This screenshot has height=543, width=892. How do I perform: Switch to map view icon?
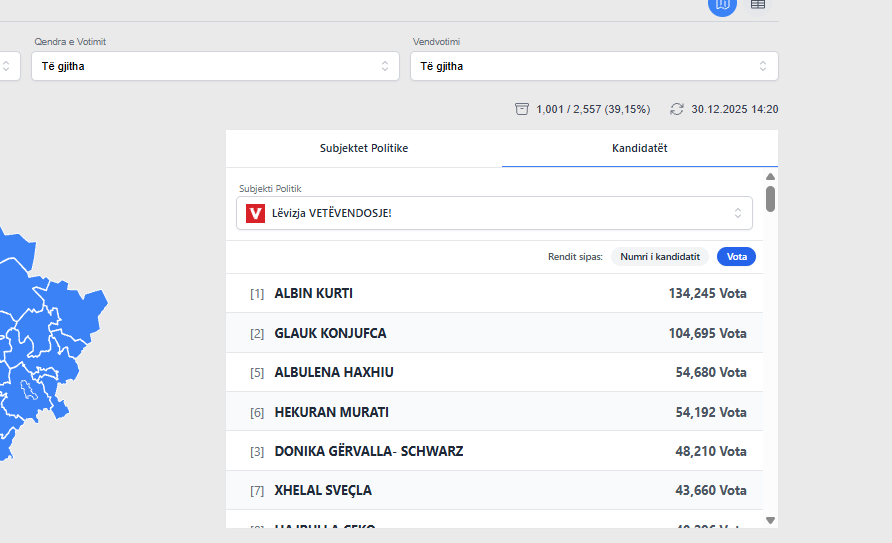[722, 4]
